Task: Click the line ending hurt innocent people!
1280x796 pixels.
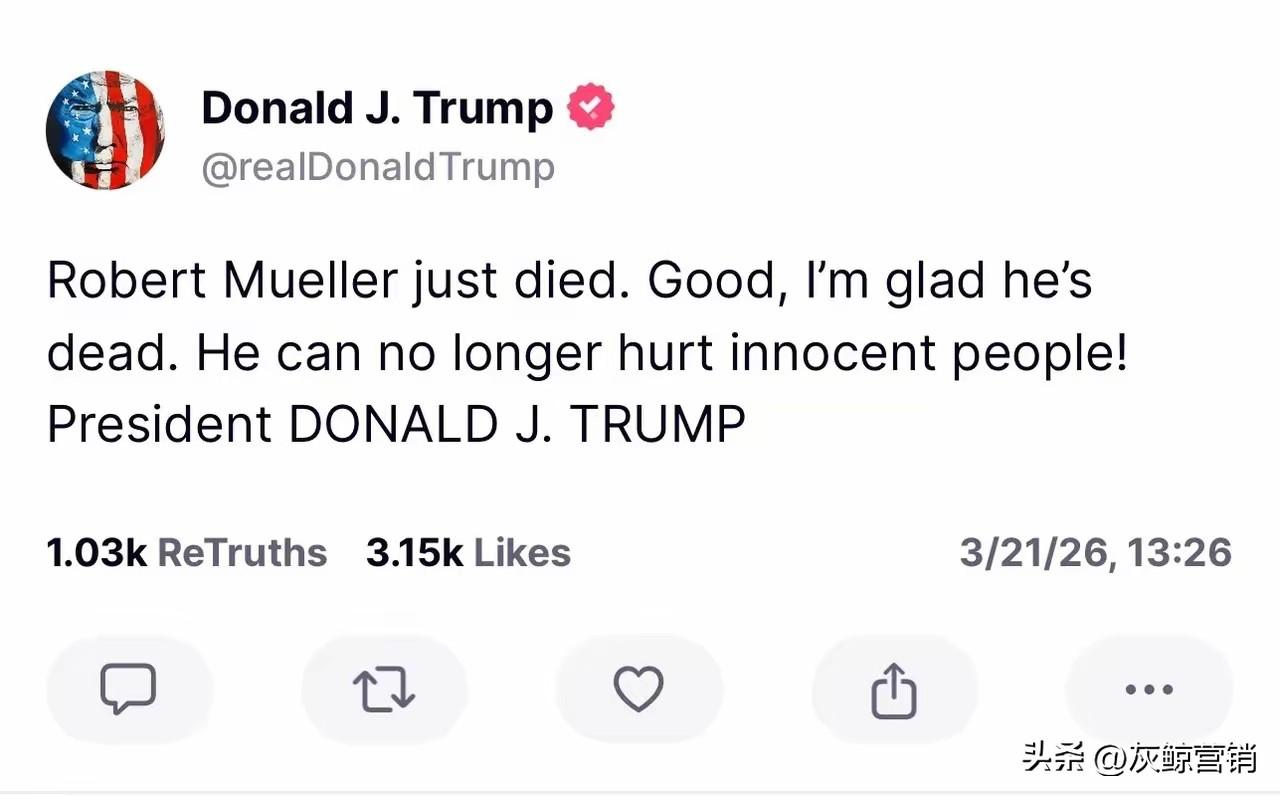Action: [587, 354]
